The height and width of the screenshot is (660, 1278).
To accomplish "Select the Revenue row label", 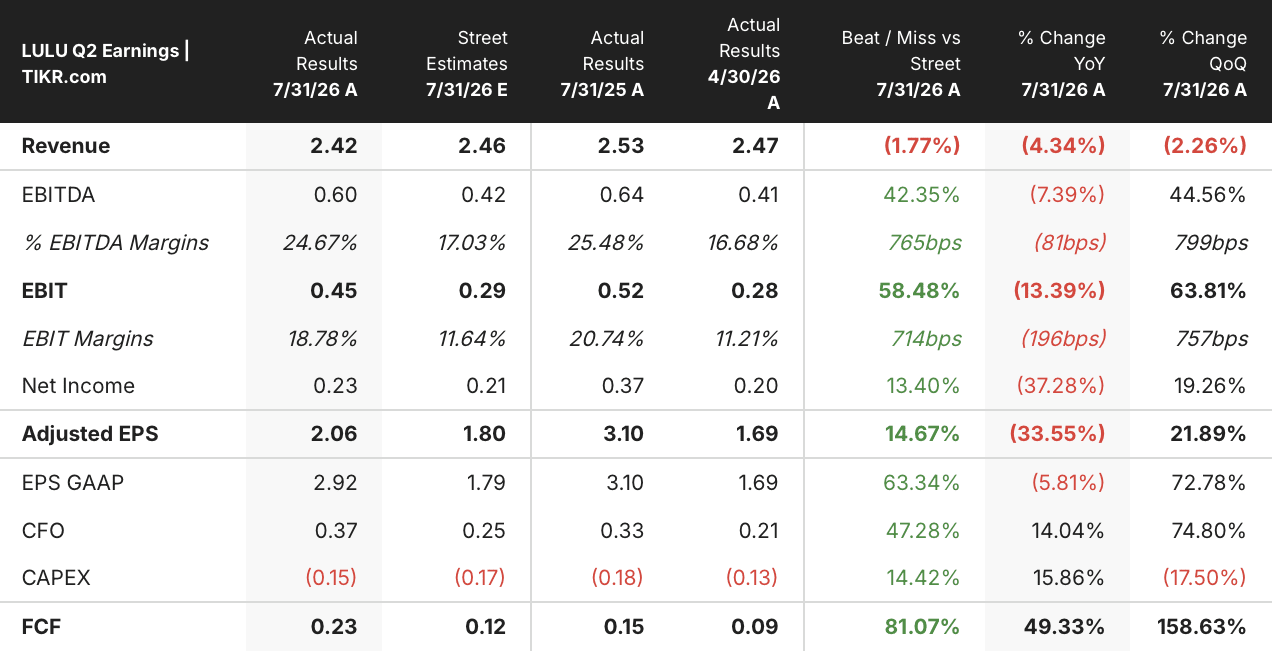I will (66, 145).
